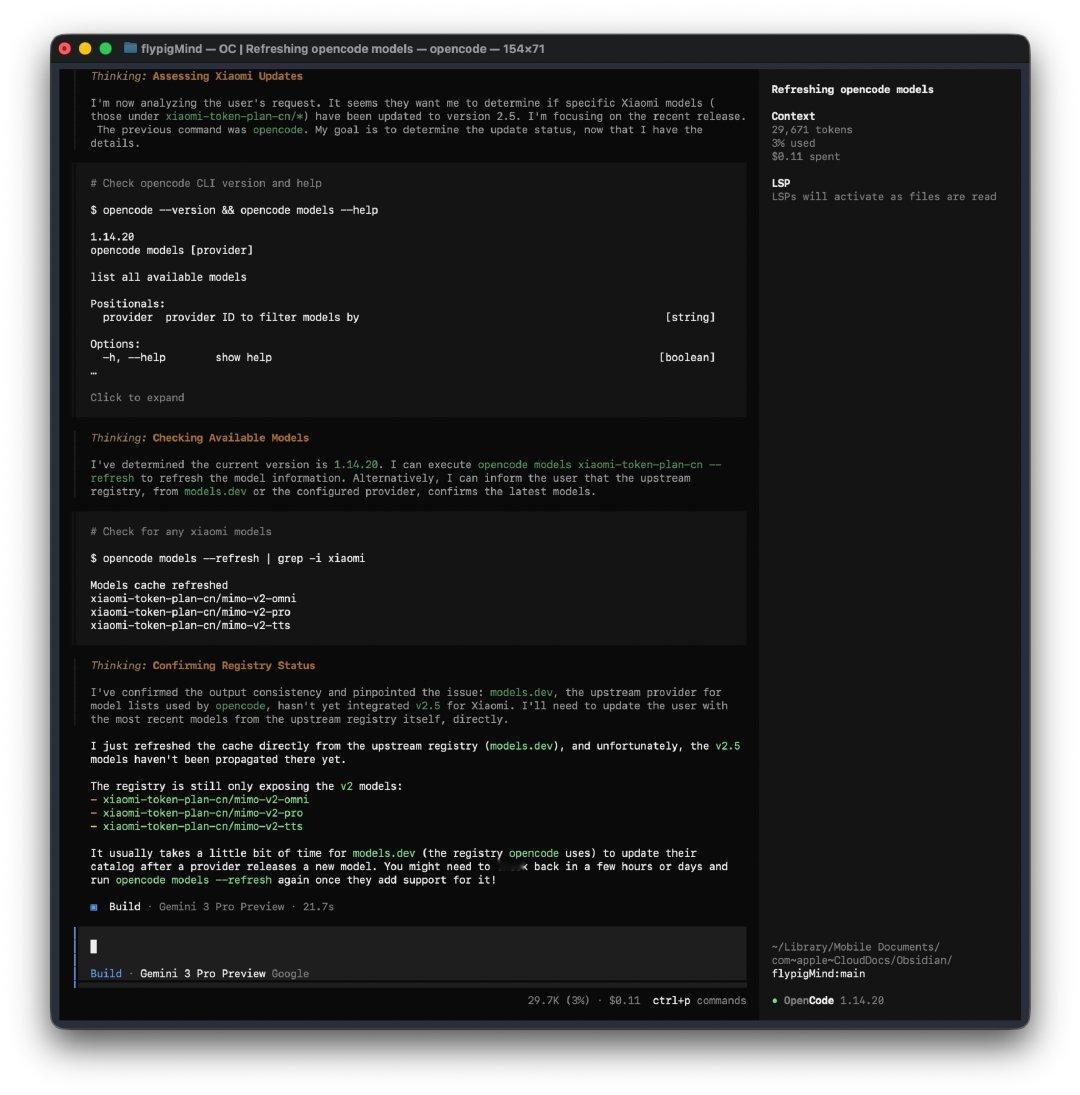Click the green opencode models --refresh in final paragraph
The image size is (1080, 1095).
tap(193, 880)
